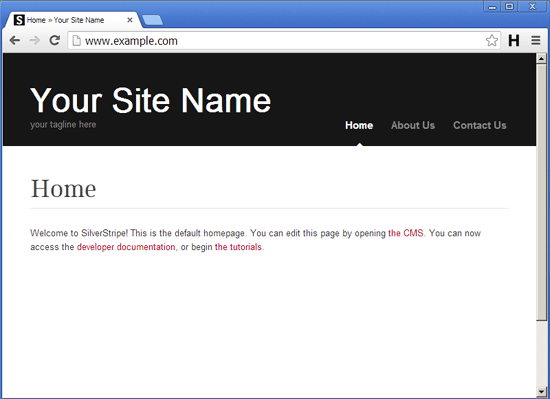The image size is (550, 399).
Task: Click the scrollbar down arrow
Action: (x=541, y=392)
